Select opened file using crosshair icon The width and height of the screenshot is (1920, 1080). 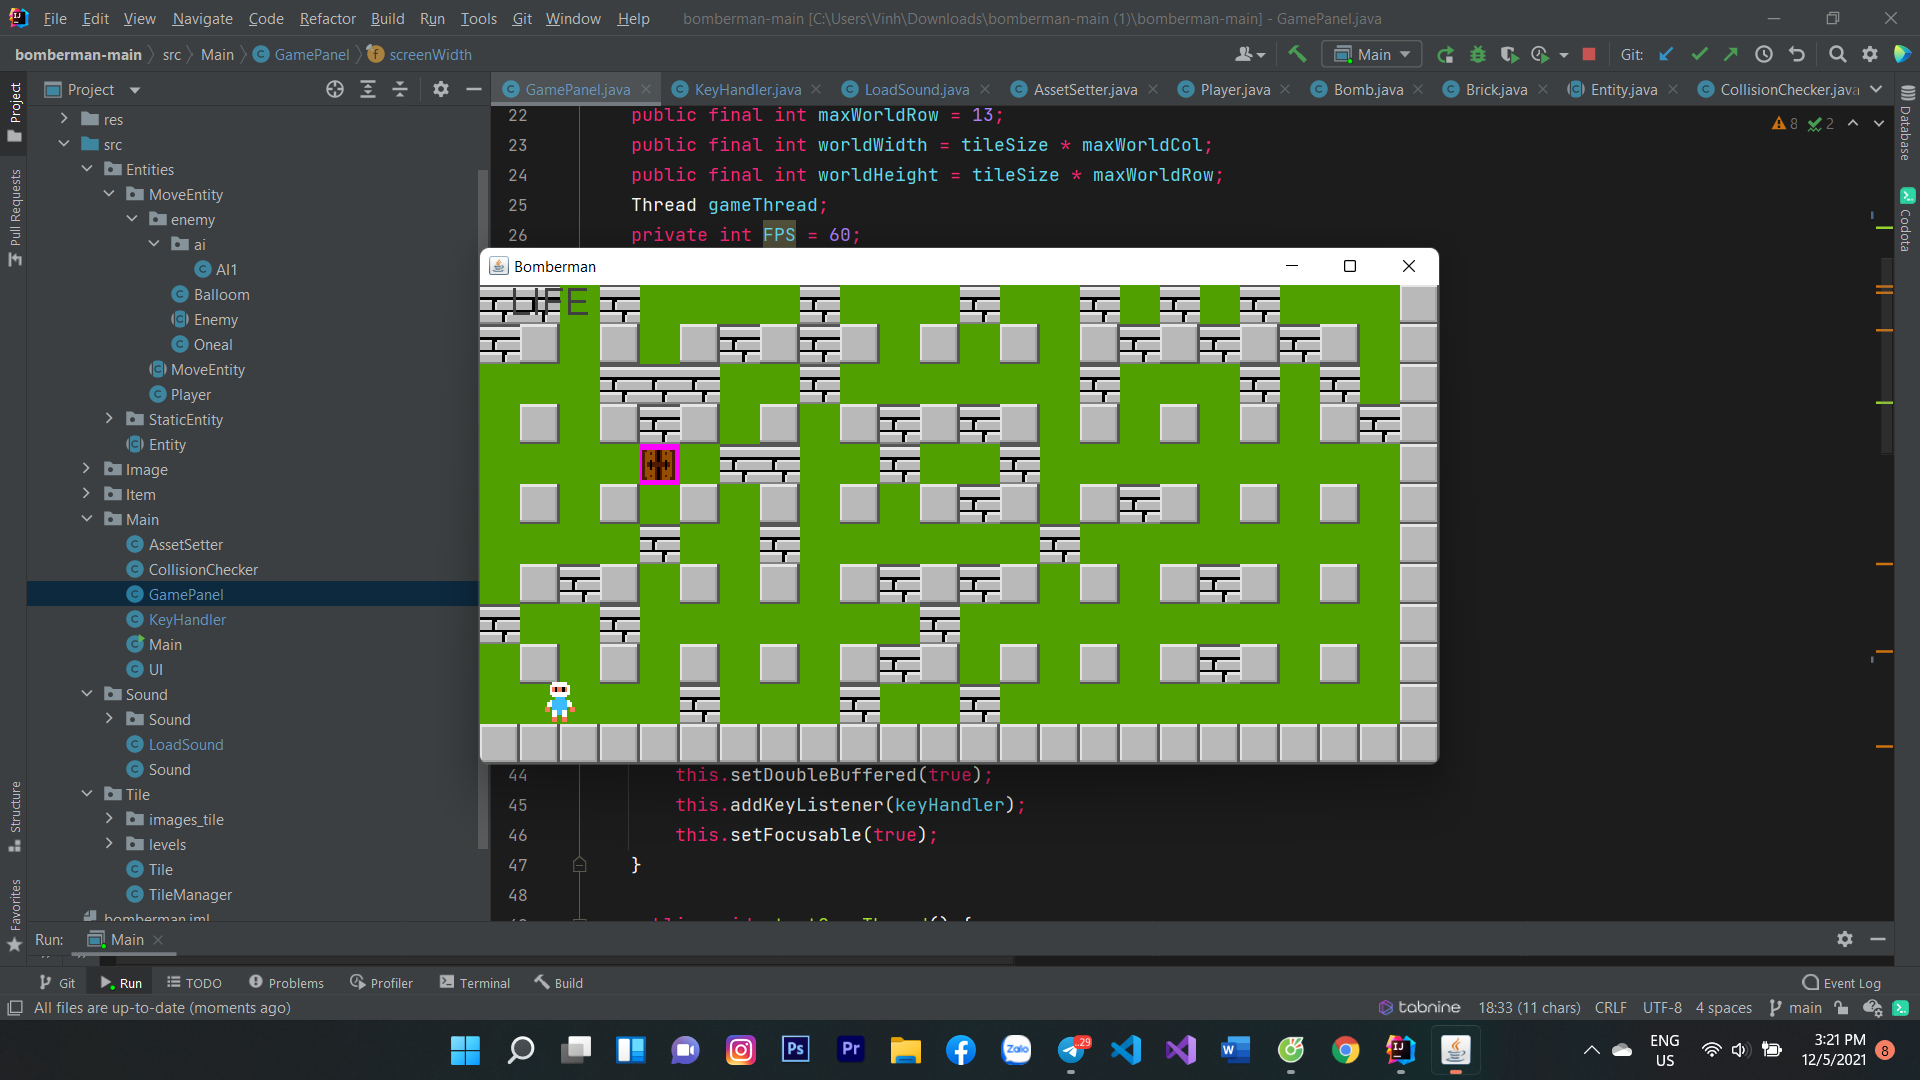coord(334,89)
